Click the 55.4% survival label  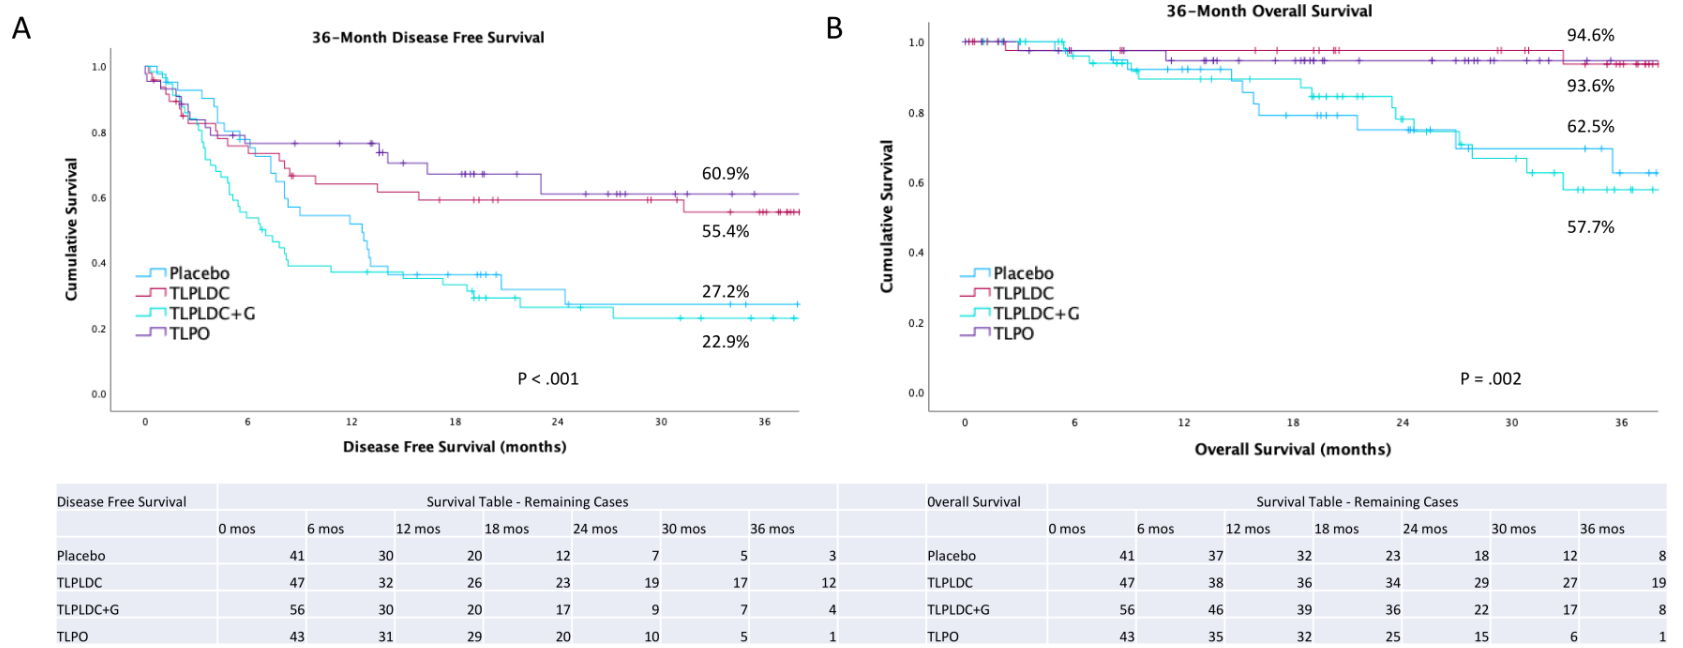coord(725,231)
